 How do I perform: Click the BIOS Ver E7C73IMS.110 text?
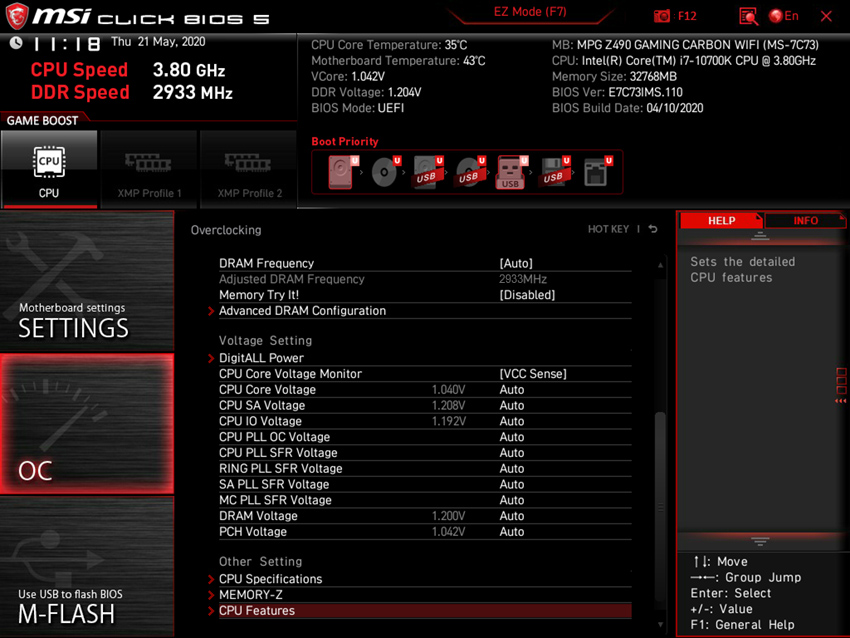(617, 92)
